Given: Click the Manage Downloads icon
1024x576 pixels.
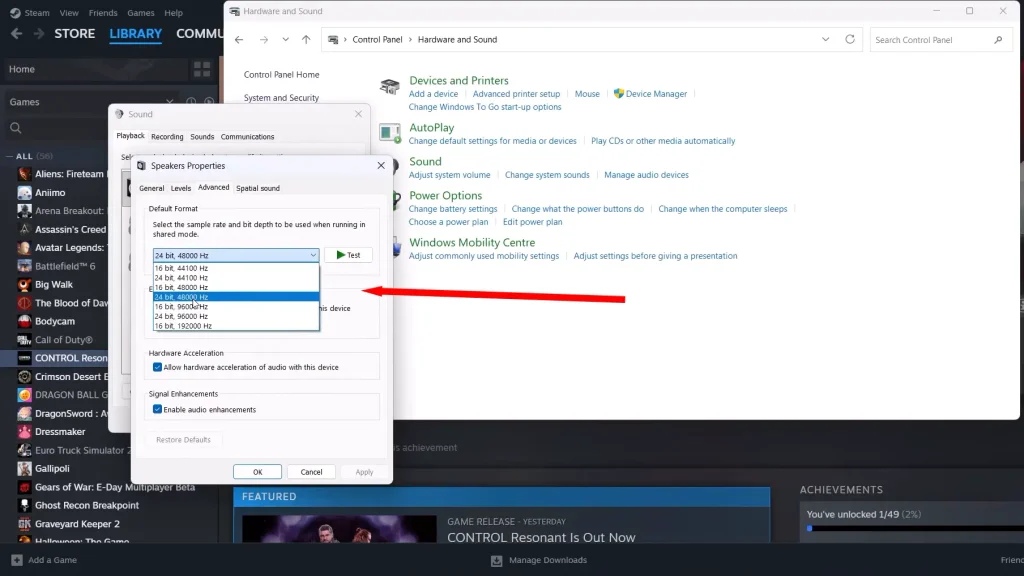Looking at the screenshot, I should coord(496,560).
